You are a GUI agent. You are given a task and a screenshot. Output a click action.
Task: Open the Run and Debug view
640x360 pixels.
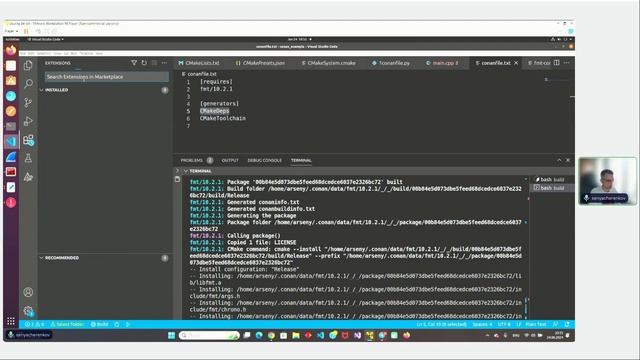pos(28,121)
